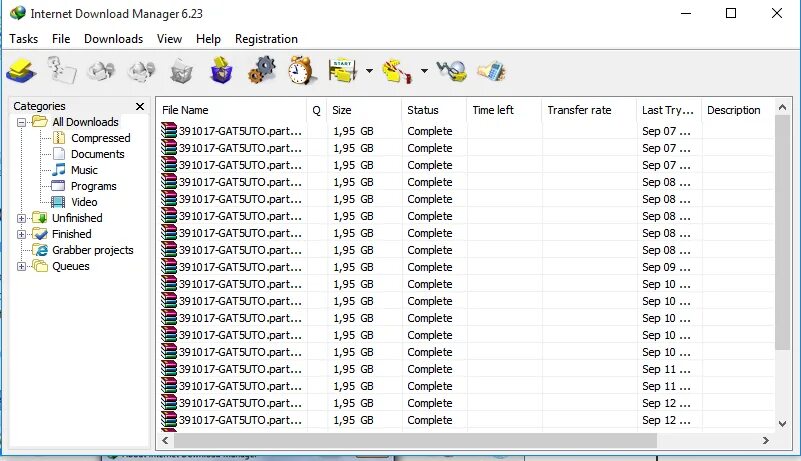Sort by the Status column header

pyautogui.click(x=434, y=110)
